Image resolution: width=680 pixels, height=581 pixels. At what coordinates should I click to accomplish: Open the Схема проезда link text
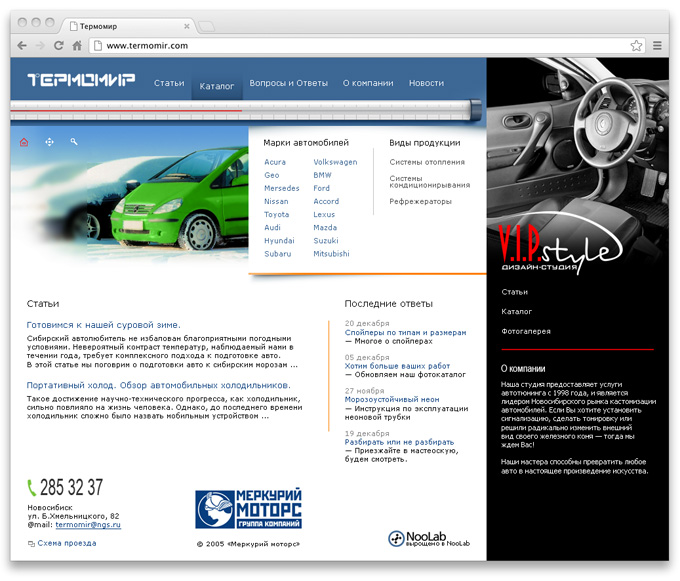67,543
